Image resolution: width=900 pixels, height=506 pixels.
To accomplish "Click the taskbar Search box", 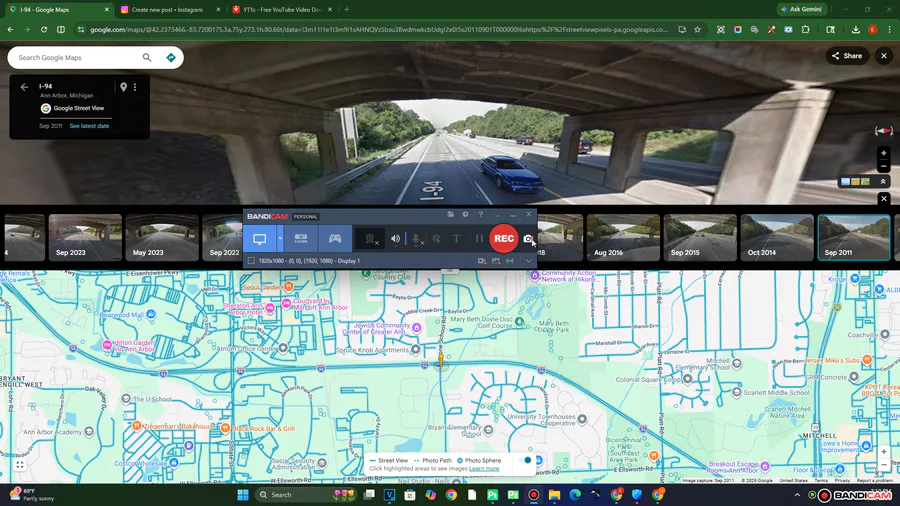I will tap(304, 495).
